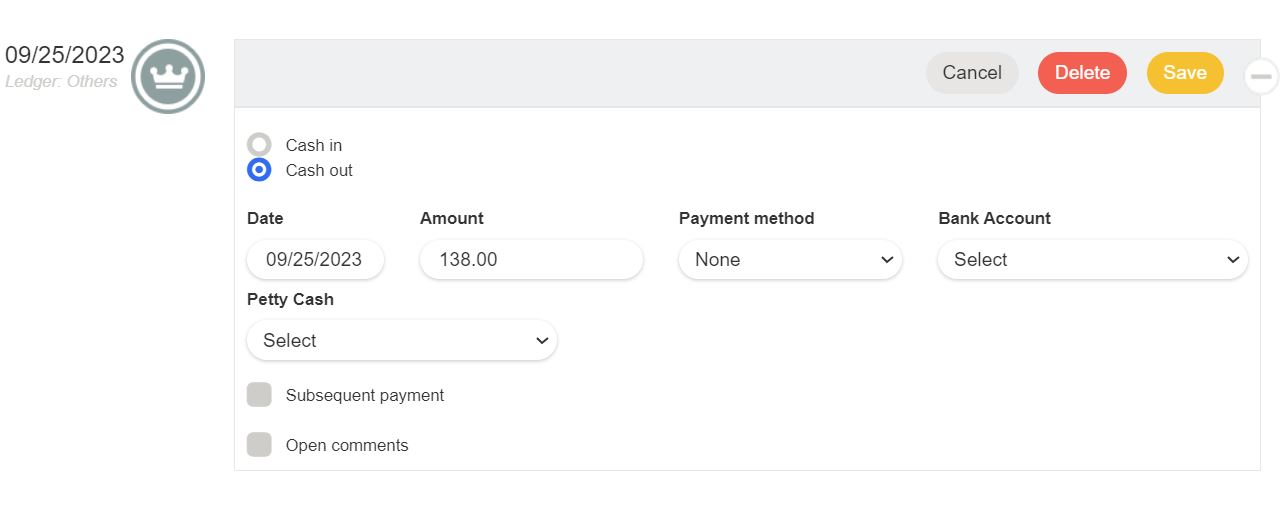Enable the Subsequent payment checkbox
The height and width of the screenshot is (505, 1287).
coord(259,395)
